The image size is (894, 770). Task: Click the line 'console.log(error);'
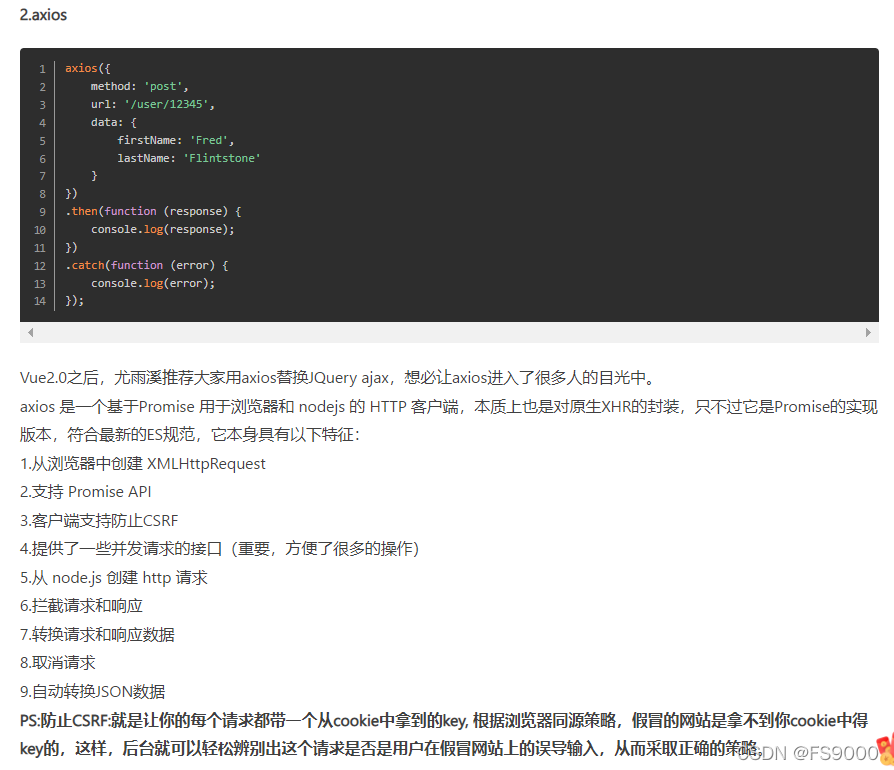point(153,283)
